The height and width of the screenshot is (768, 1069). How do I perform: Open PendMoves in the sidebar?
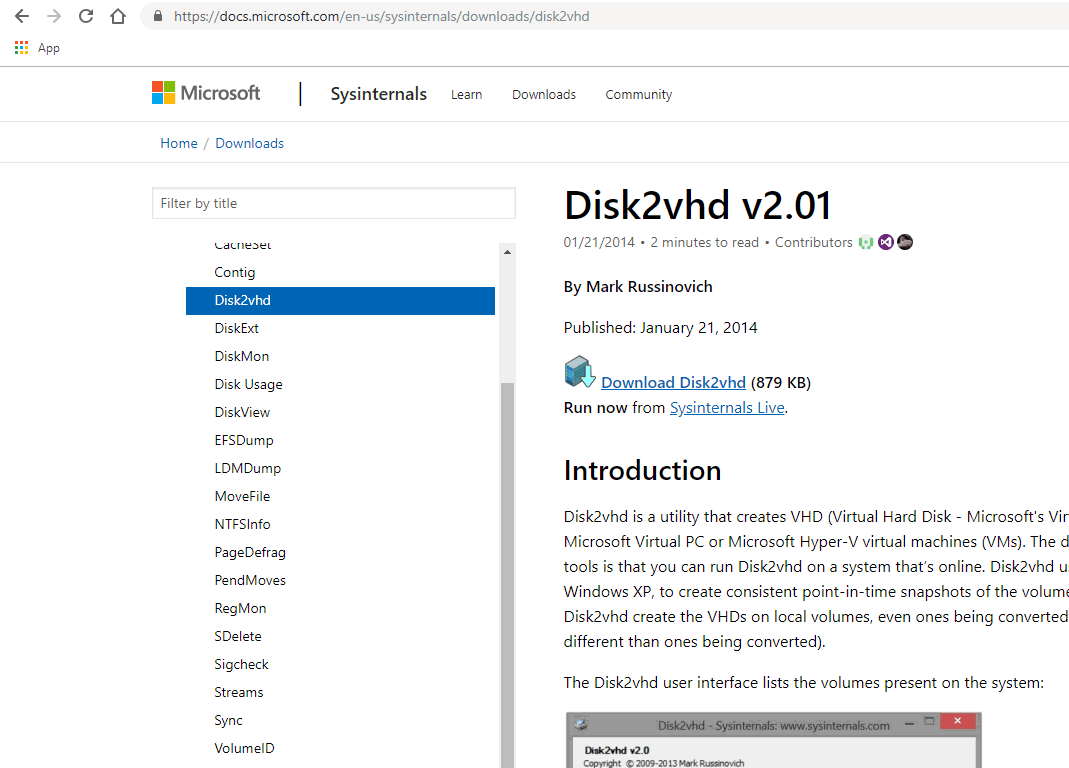tap(250, 580)
